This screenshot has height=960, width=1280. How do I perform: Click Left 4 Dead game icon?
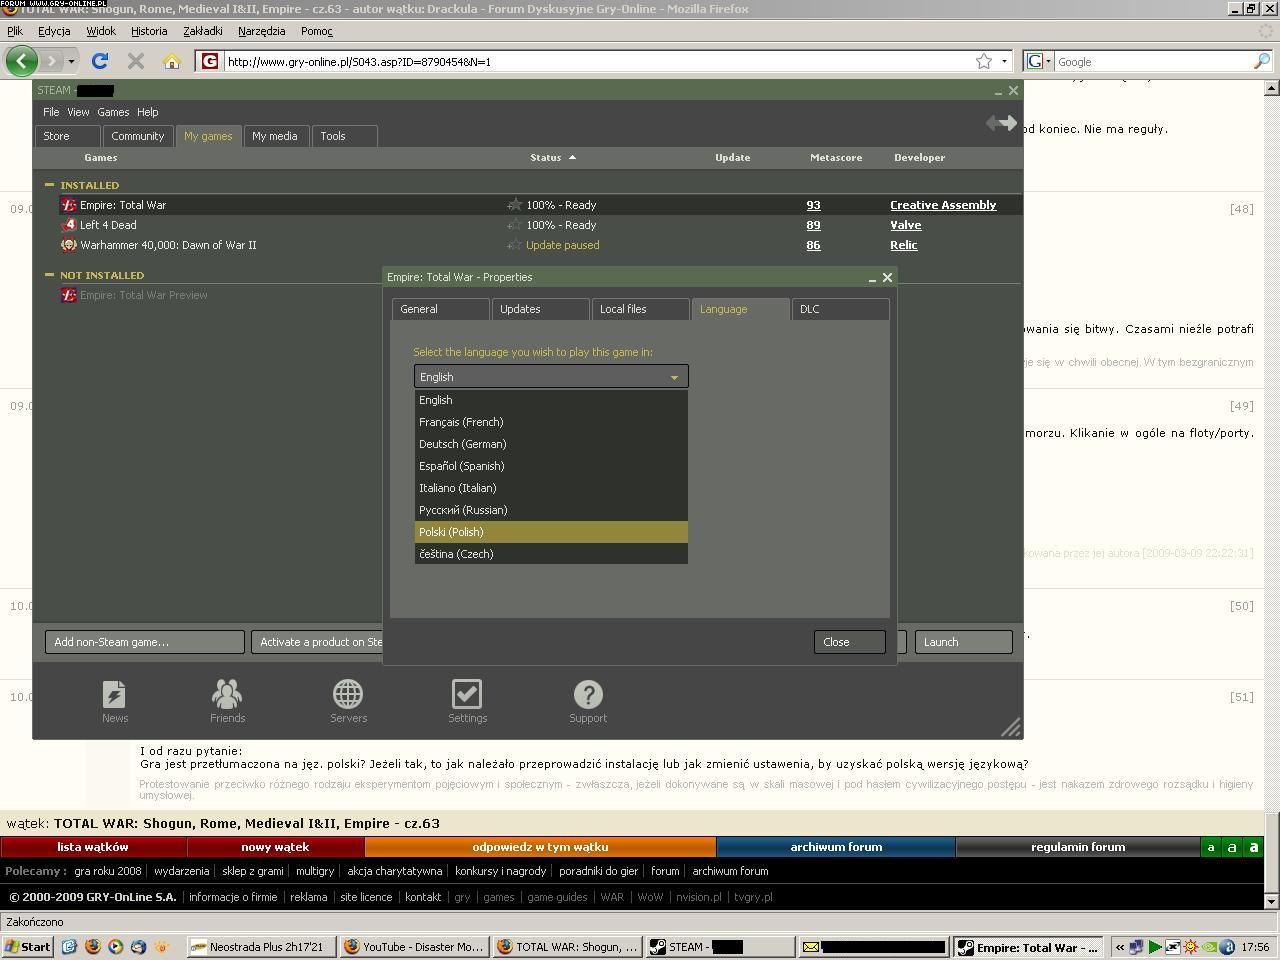pos(69,225)
